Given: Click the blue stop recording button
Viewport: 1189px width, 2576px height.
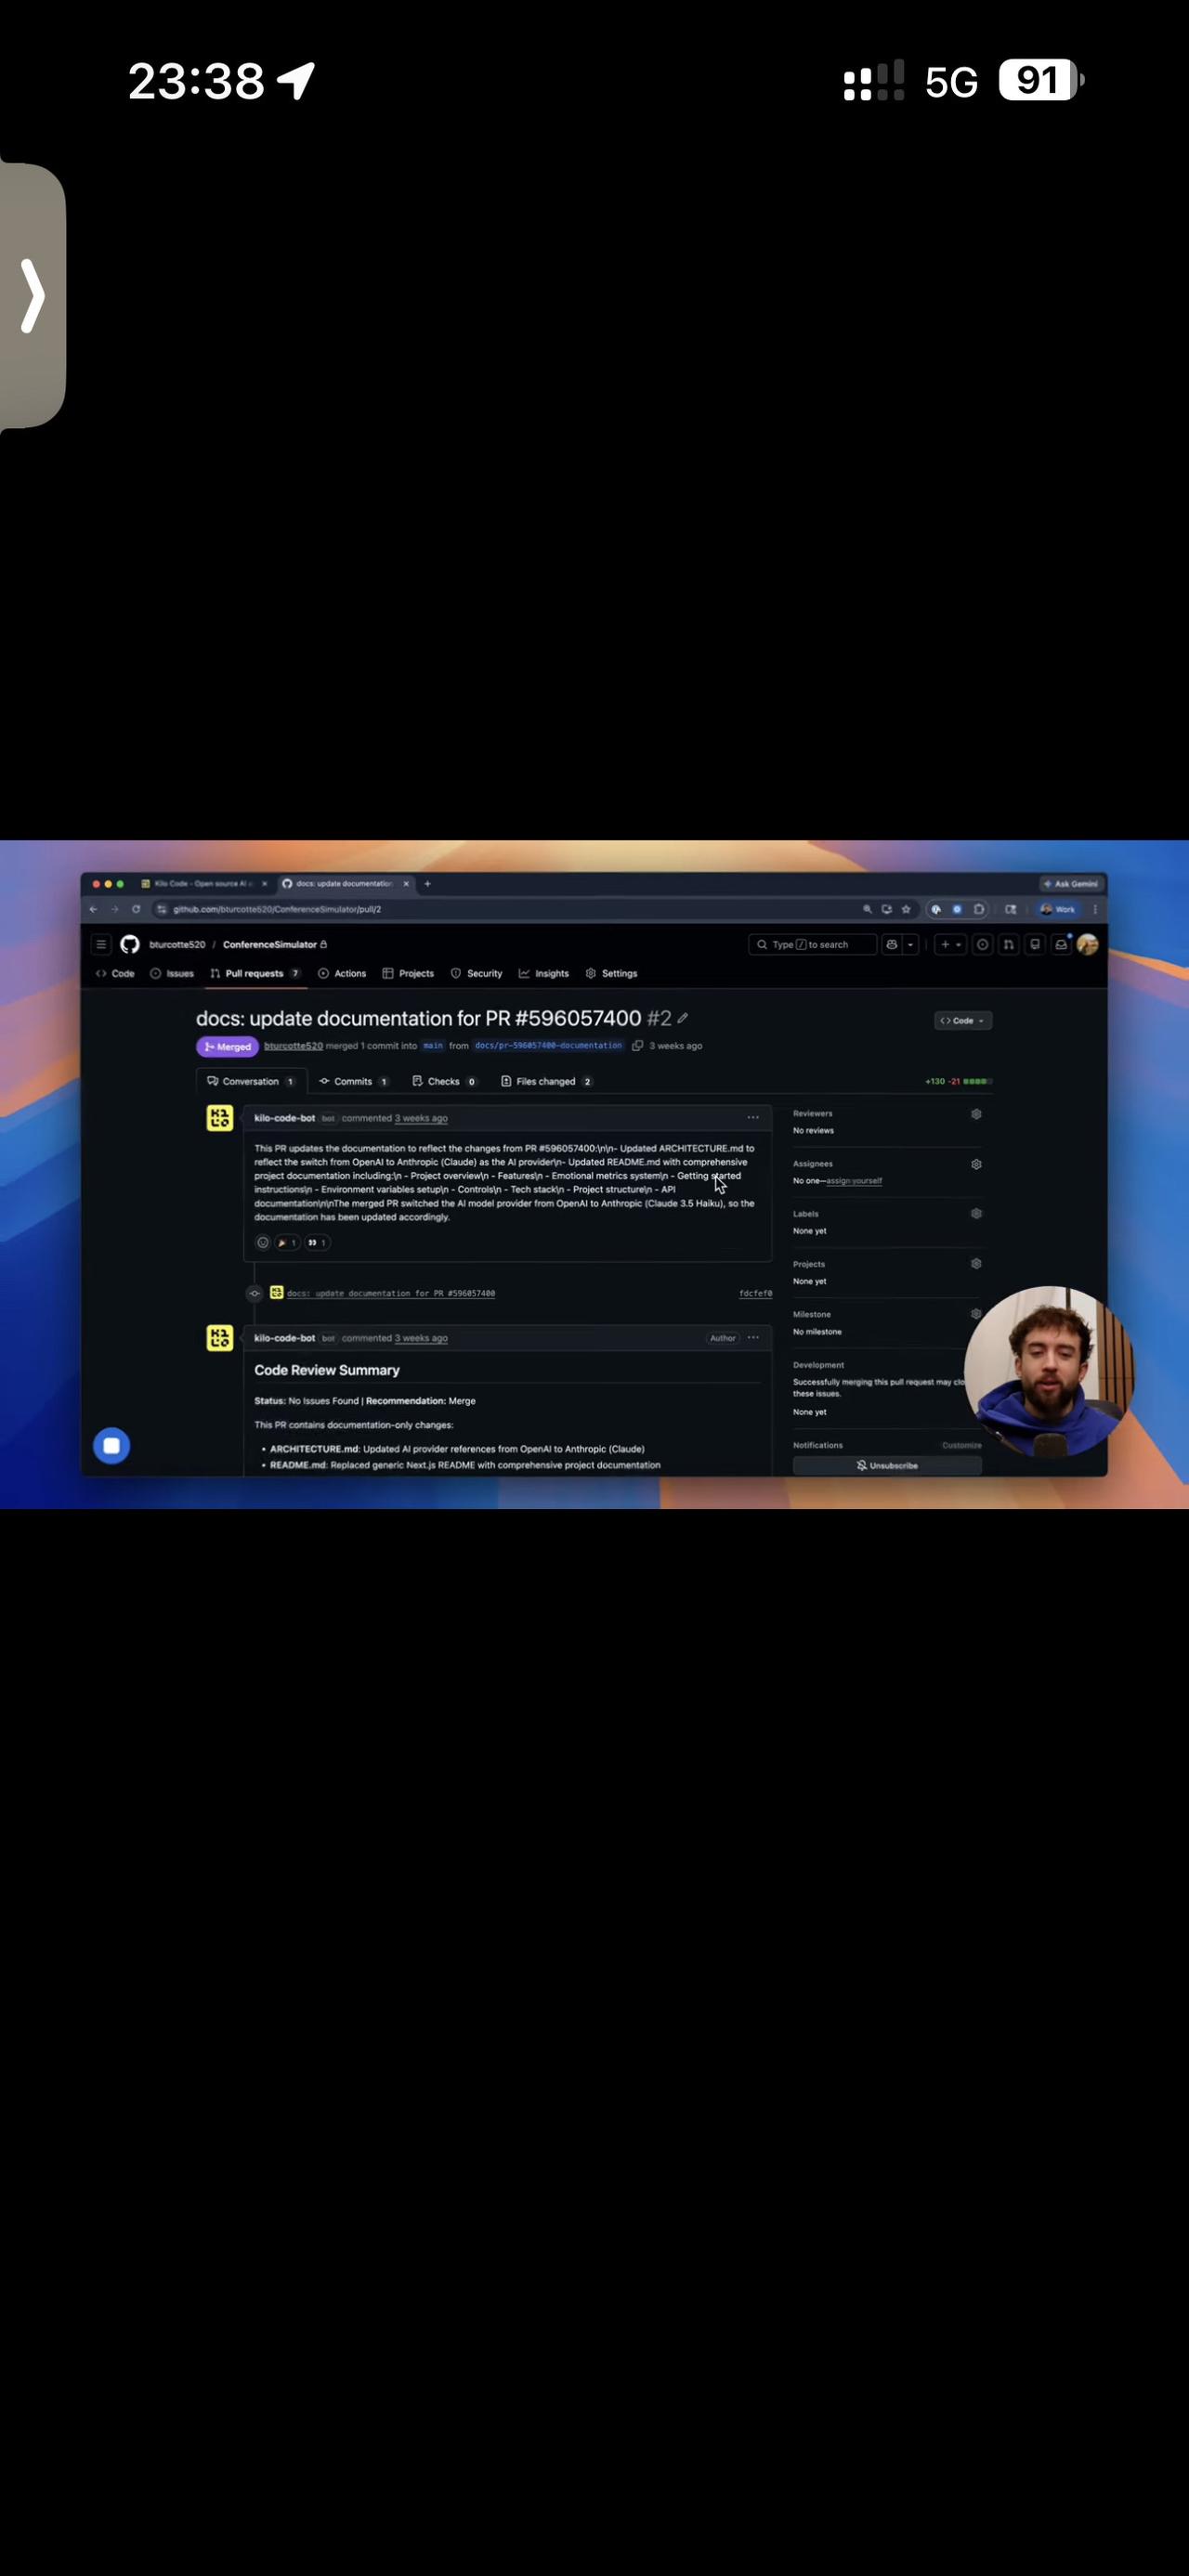Looking at the screenshot, I should 112,1446.
